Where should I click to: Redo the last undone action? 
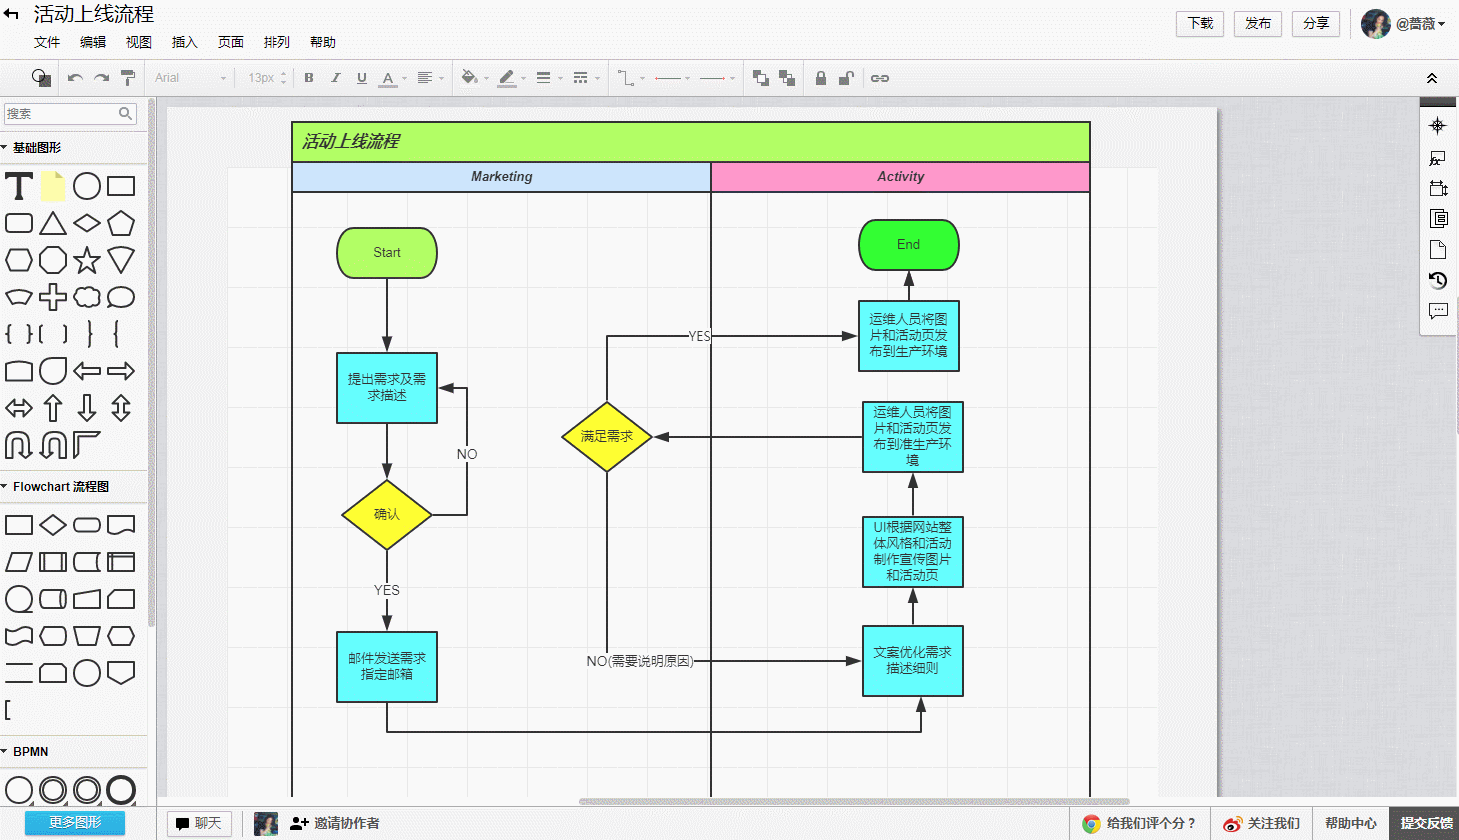pyautogui.click(x=101, y=78)
